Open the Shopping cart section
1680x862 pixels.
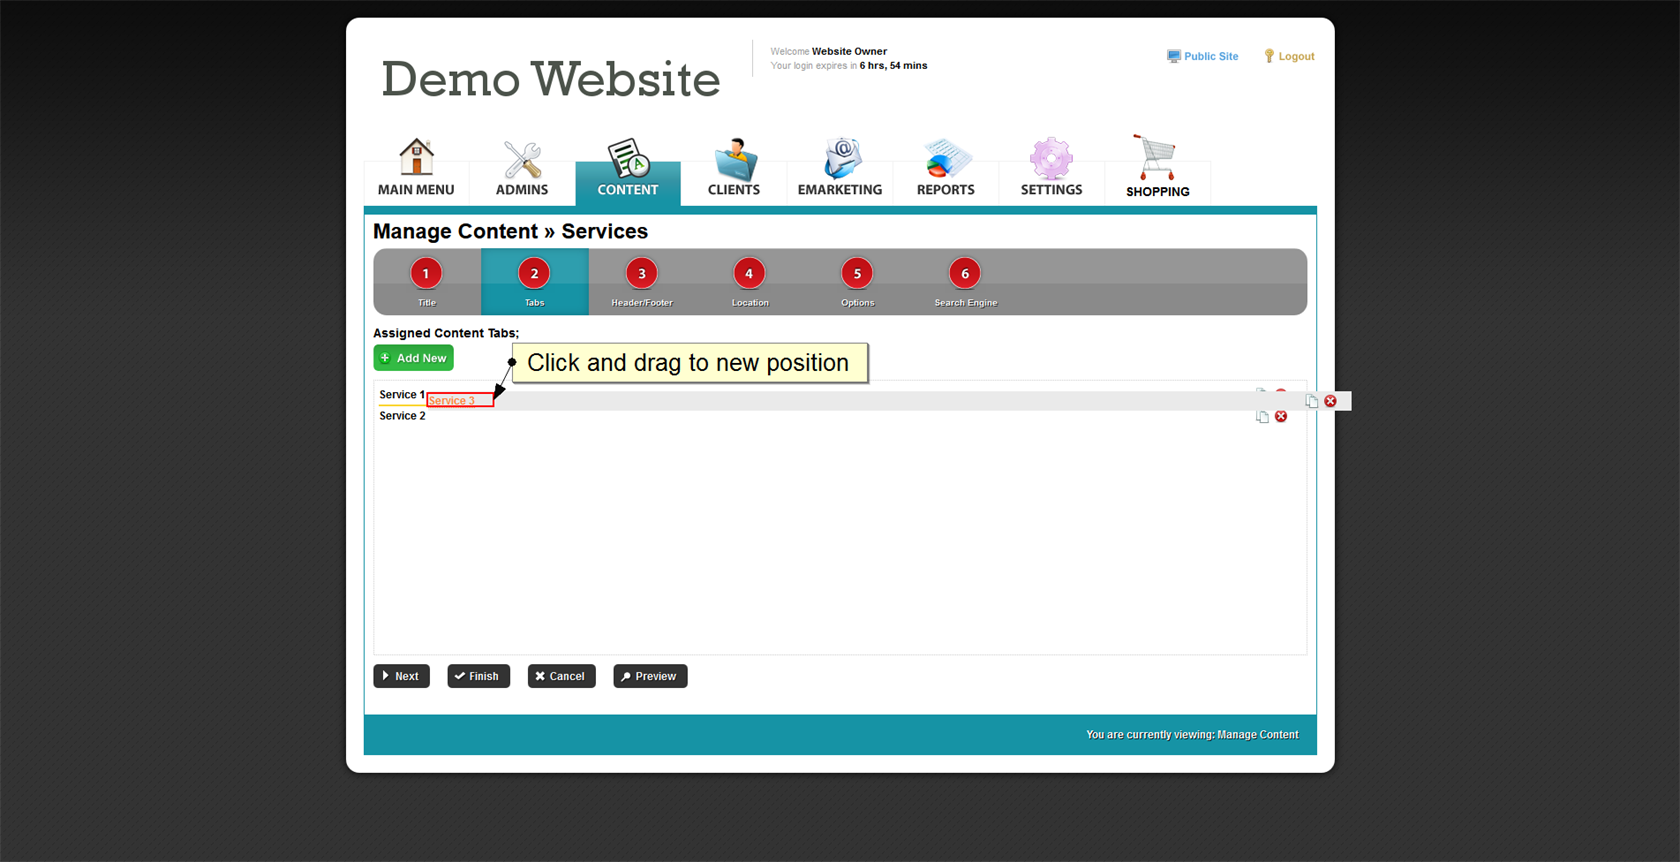click(x=1157, y=168)
